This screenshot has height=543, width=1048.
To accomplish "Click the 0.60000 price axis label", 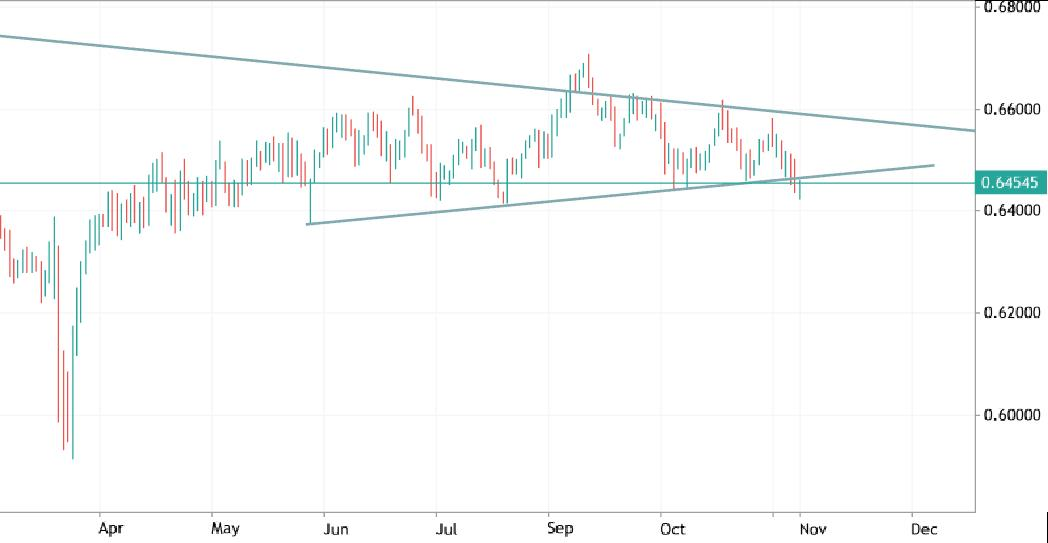I will 1010,415.
